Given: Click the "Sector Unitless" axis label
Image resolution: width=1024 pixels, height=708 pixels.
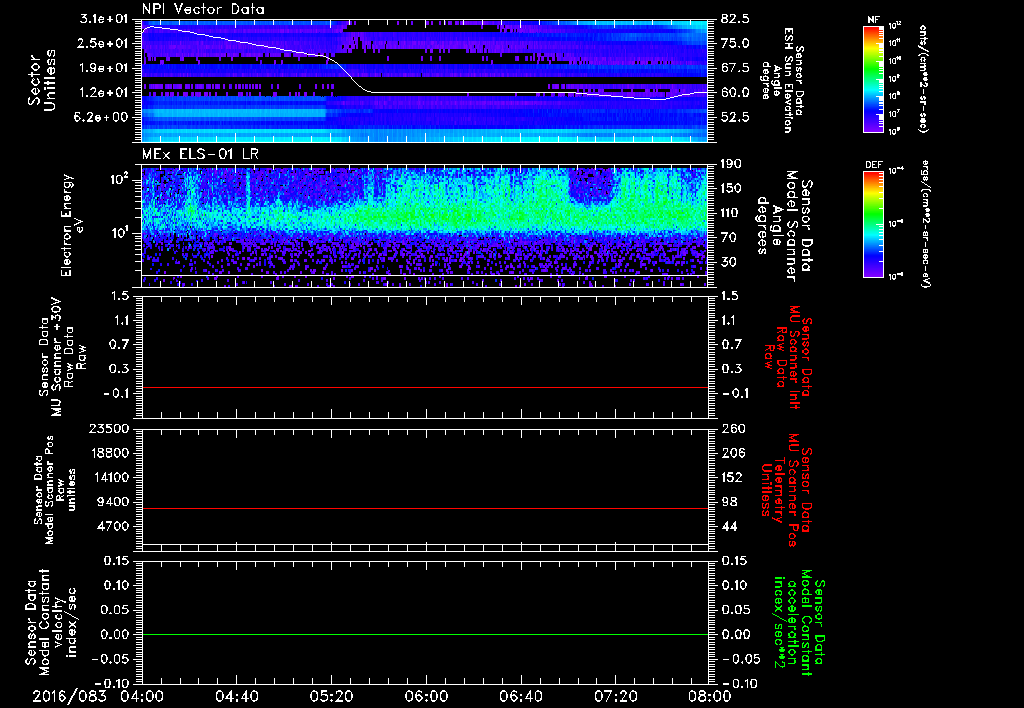Looking at the screenshot, I should 42,80.
